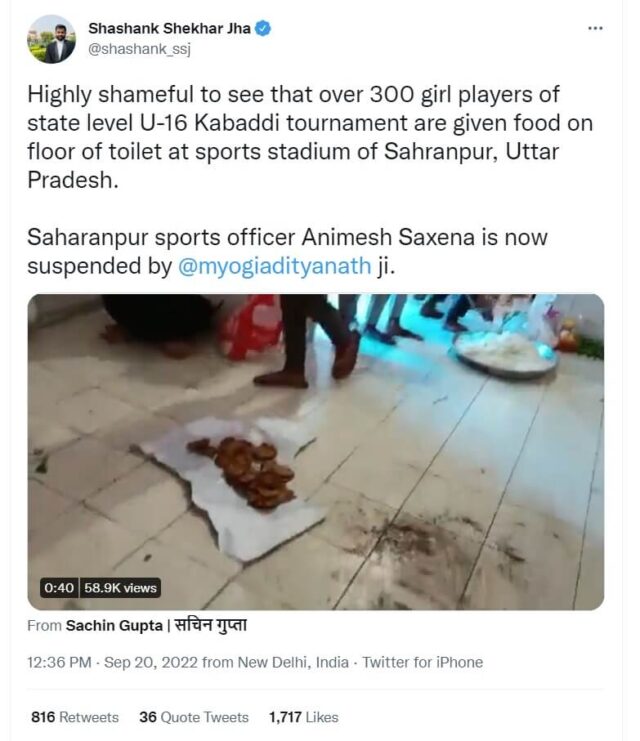Click the 0:40 video duration badge
The height and width of the screenshot is (741, 640).
click(59, 588)
